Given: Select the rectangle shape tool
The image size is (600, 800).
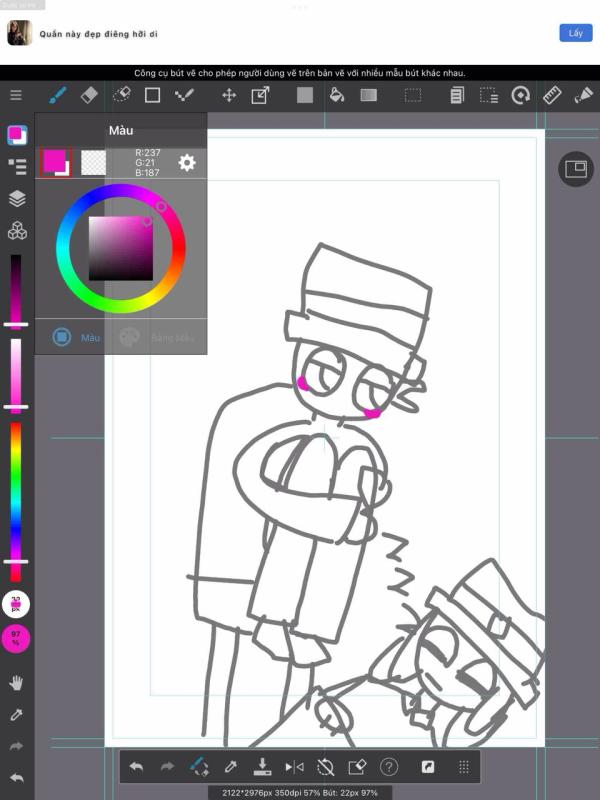Looking at the screenshot, I should click(x=152, y=95).
